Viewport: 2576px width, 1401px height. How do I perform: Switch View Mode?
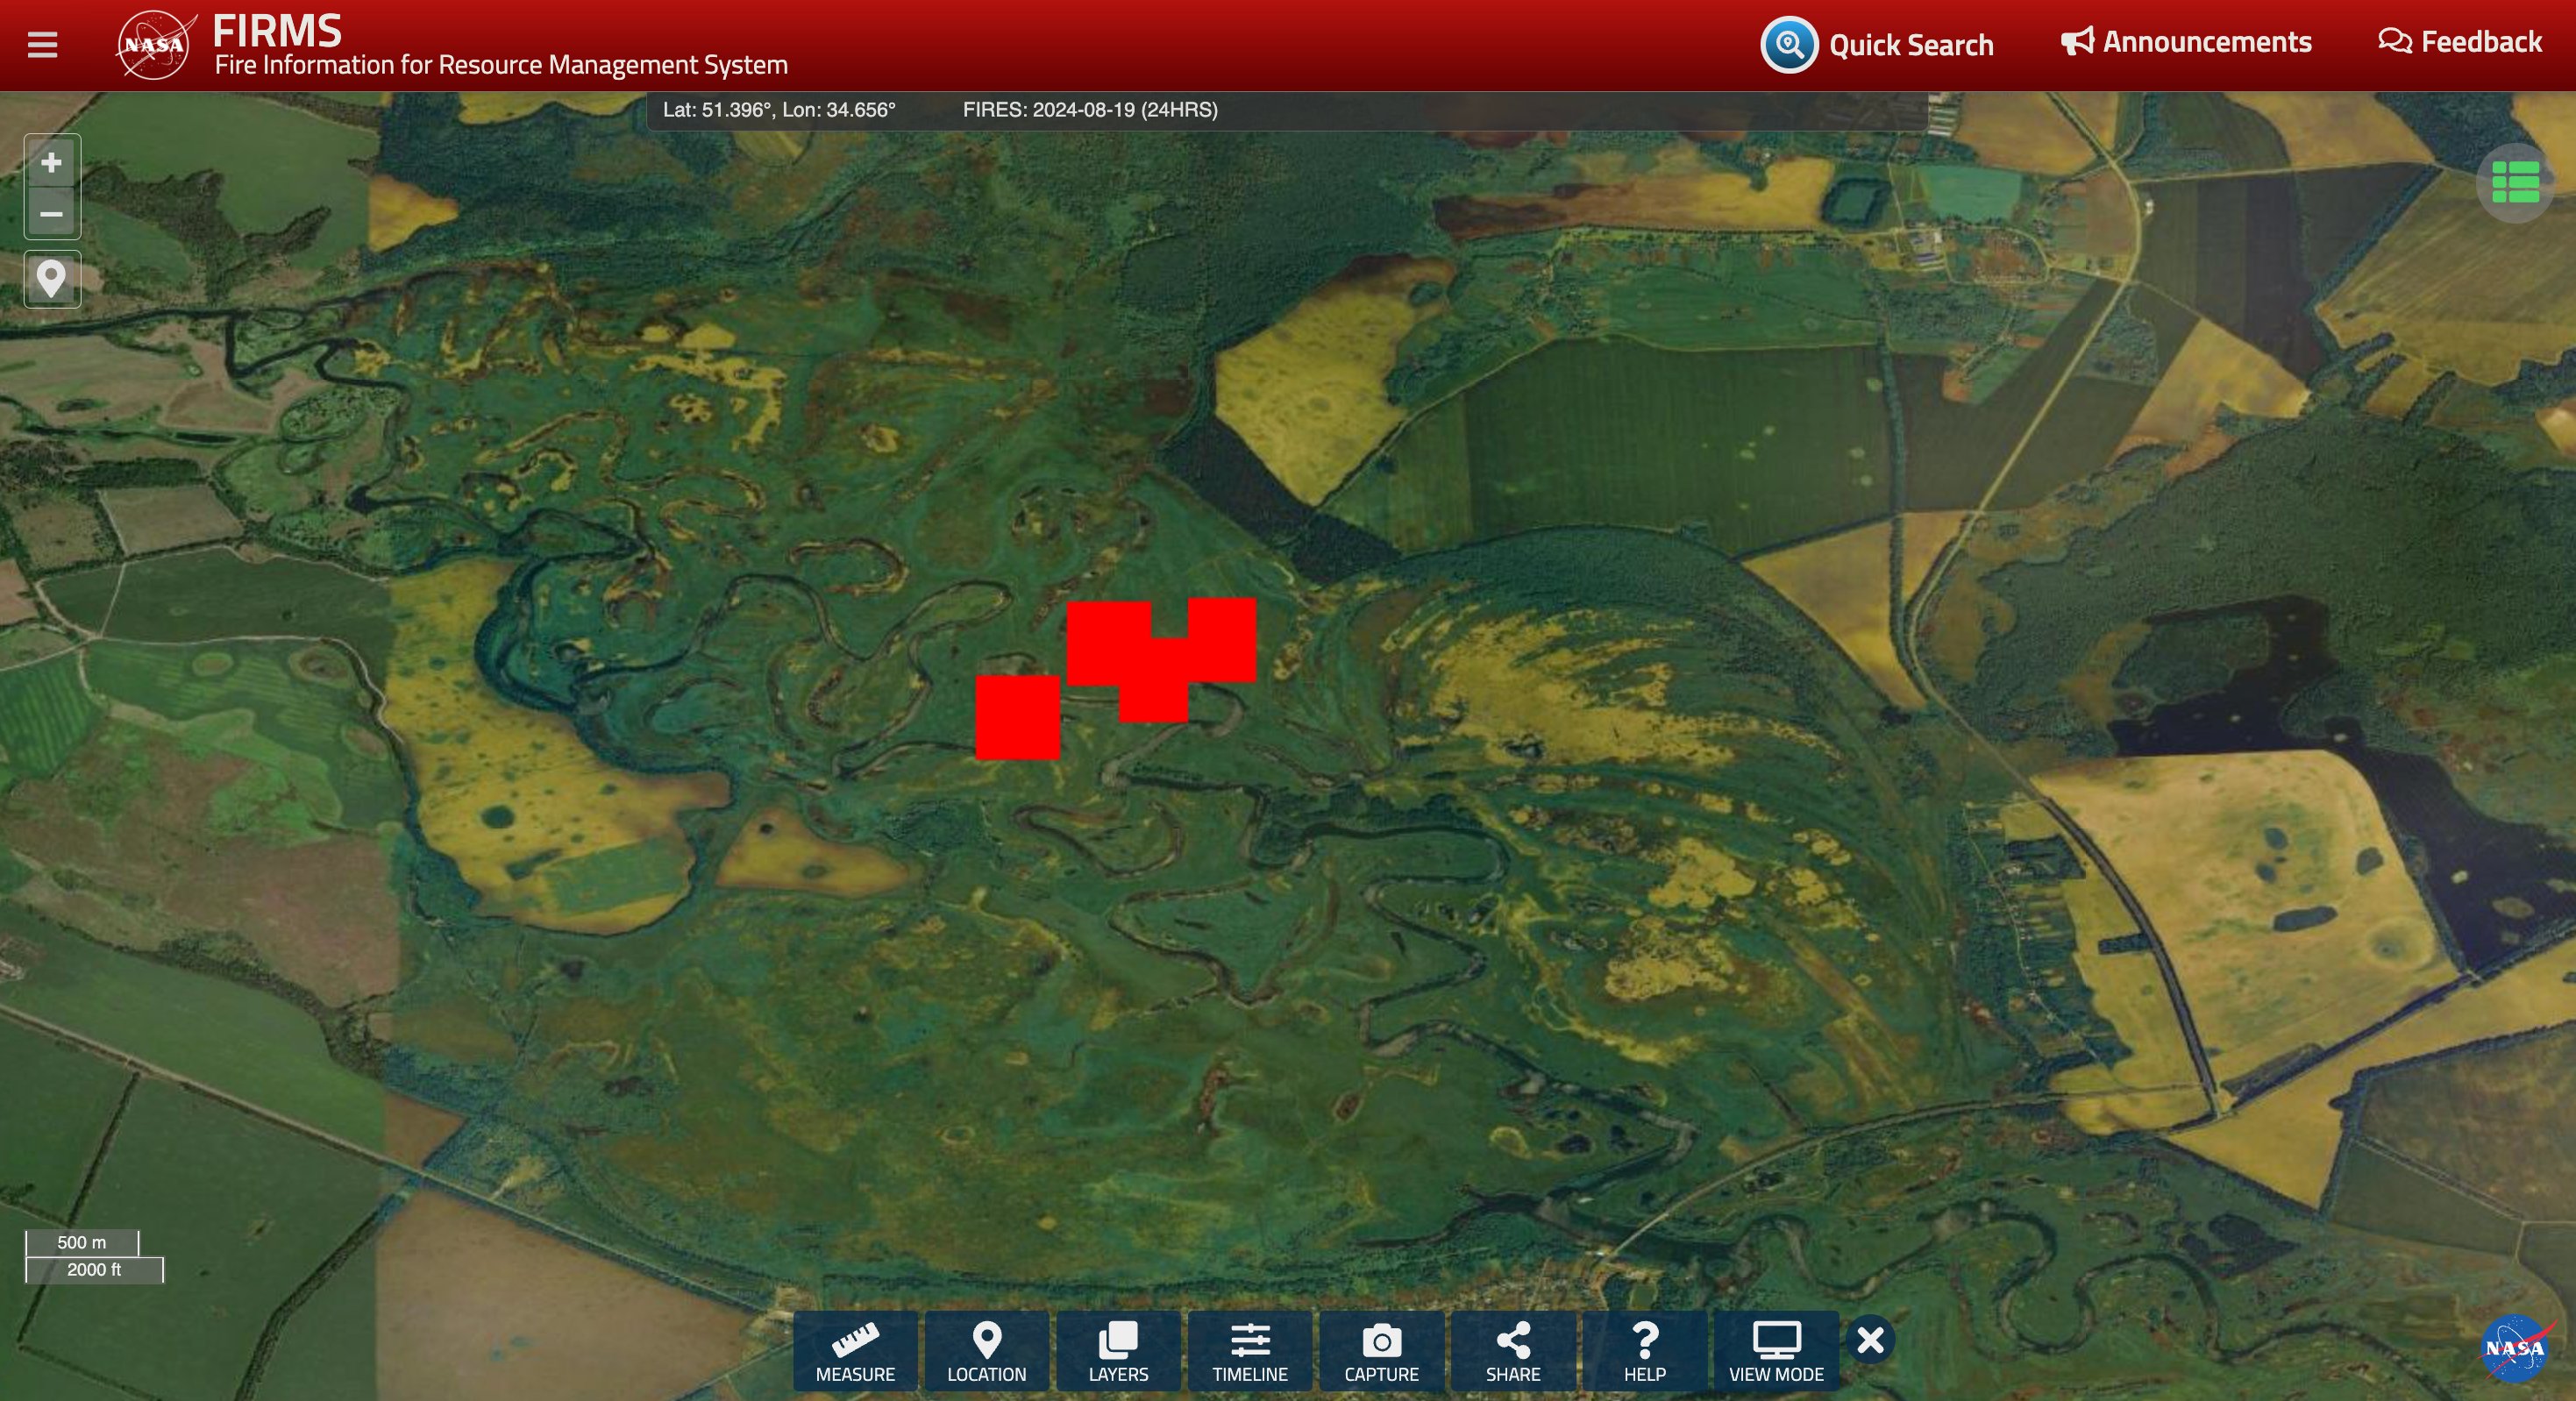click(1776, 1351)
